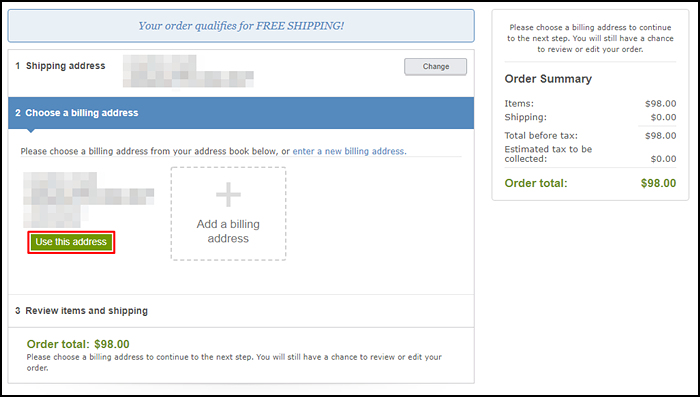Click the small pointer arrow under billing header

click(x=31, y=131)
